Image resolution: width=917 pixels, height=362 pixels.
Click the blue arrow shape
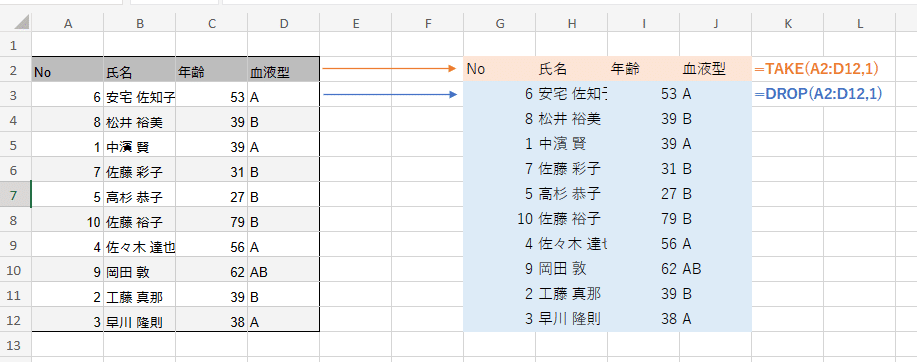pos(389,94)
